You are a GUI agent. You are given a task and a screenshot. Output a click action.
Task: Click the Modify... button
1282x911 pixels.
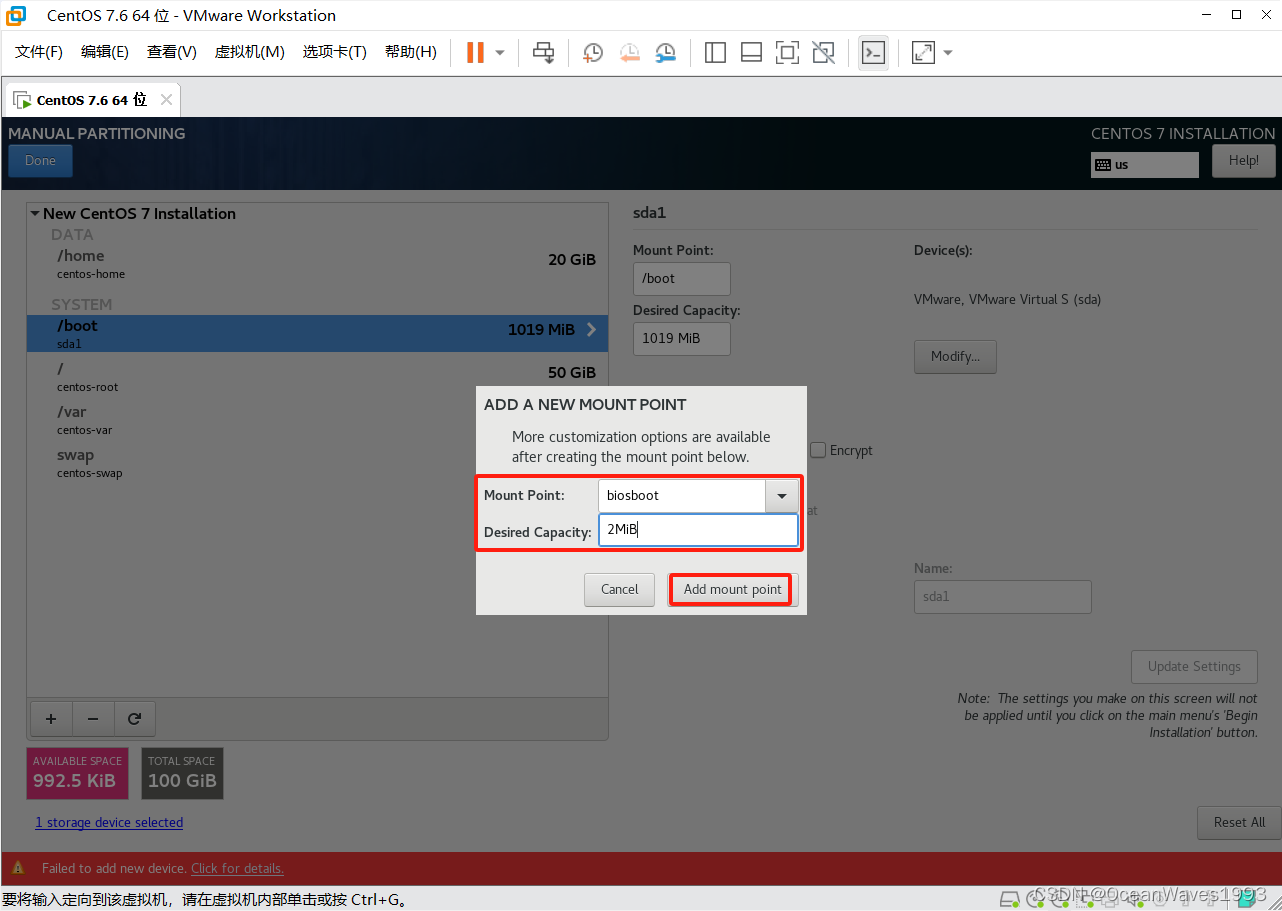pos(955,356)
